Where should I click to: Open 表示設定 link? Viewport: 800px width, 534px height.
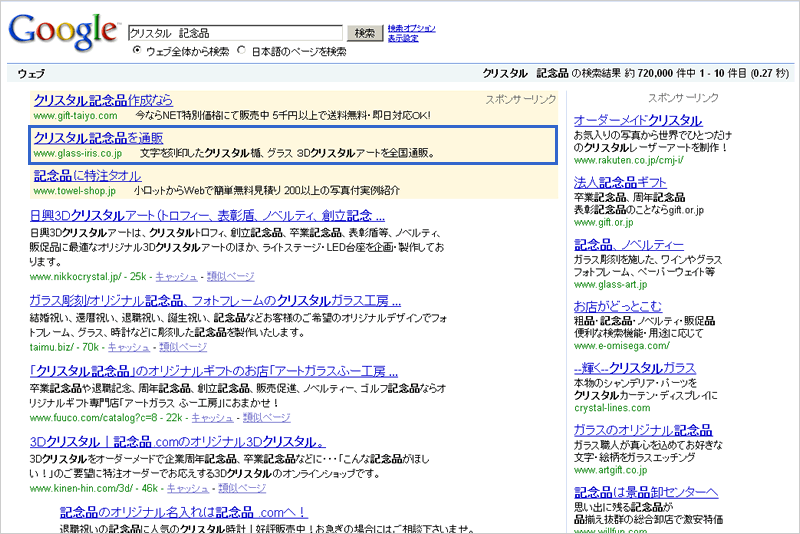tap(402, 38)
